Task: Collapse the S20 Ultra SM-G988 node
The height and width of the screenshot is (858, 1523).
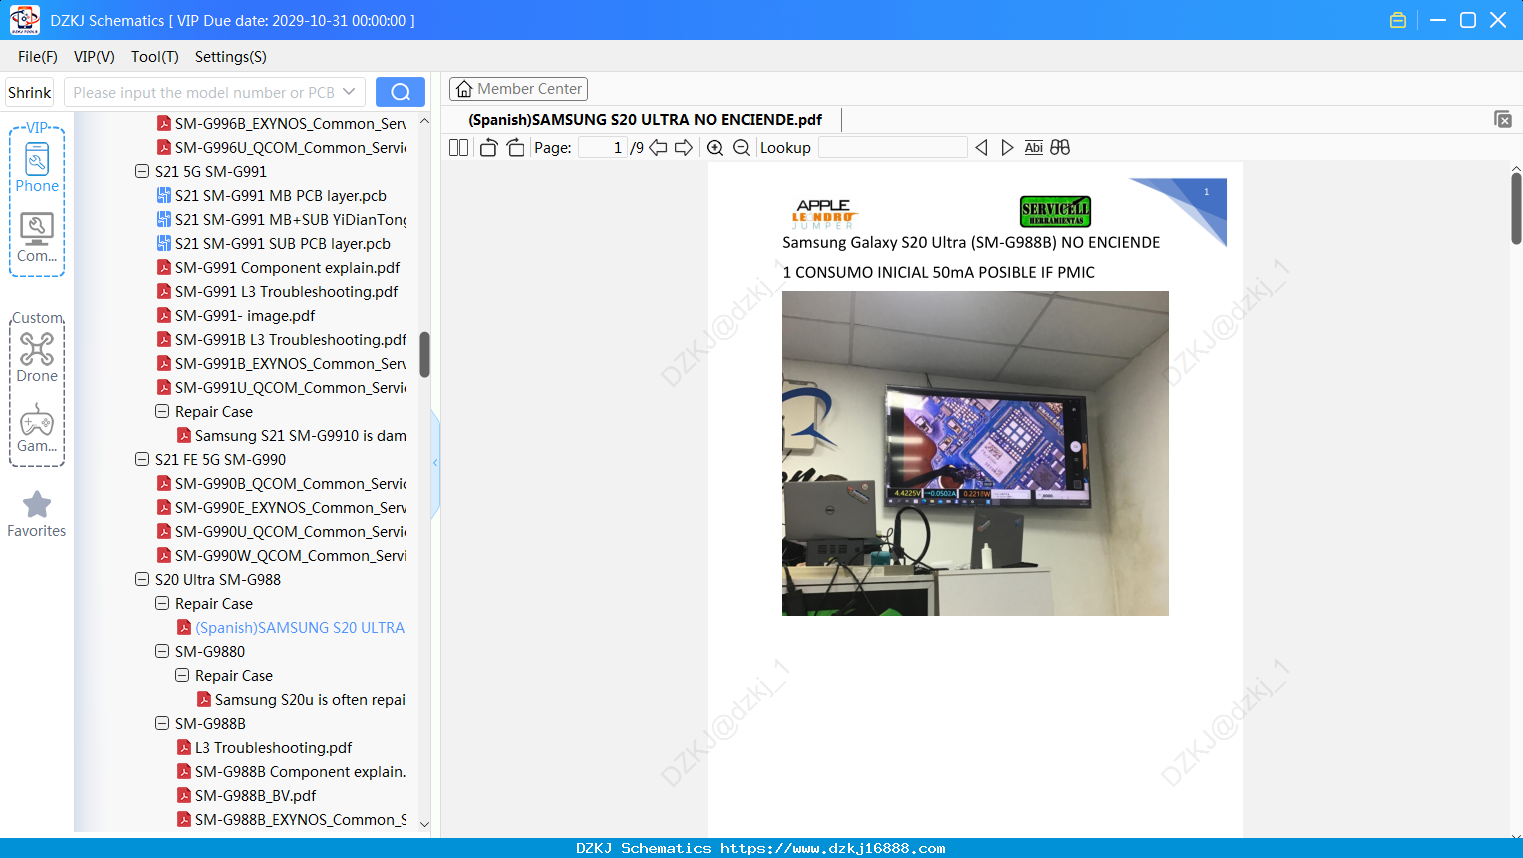Action: click(142, 579)
